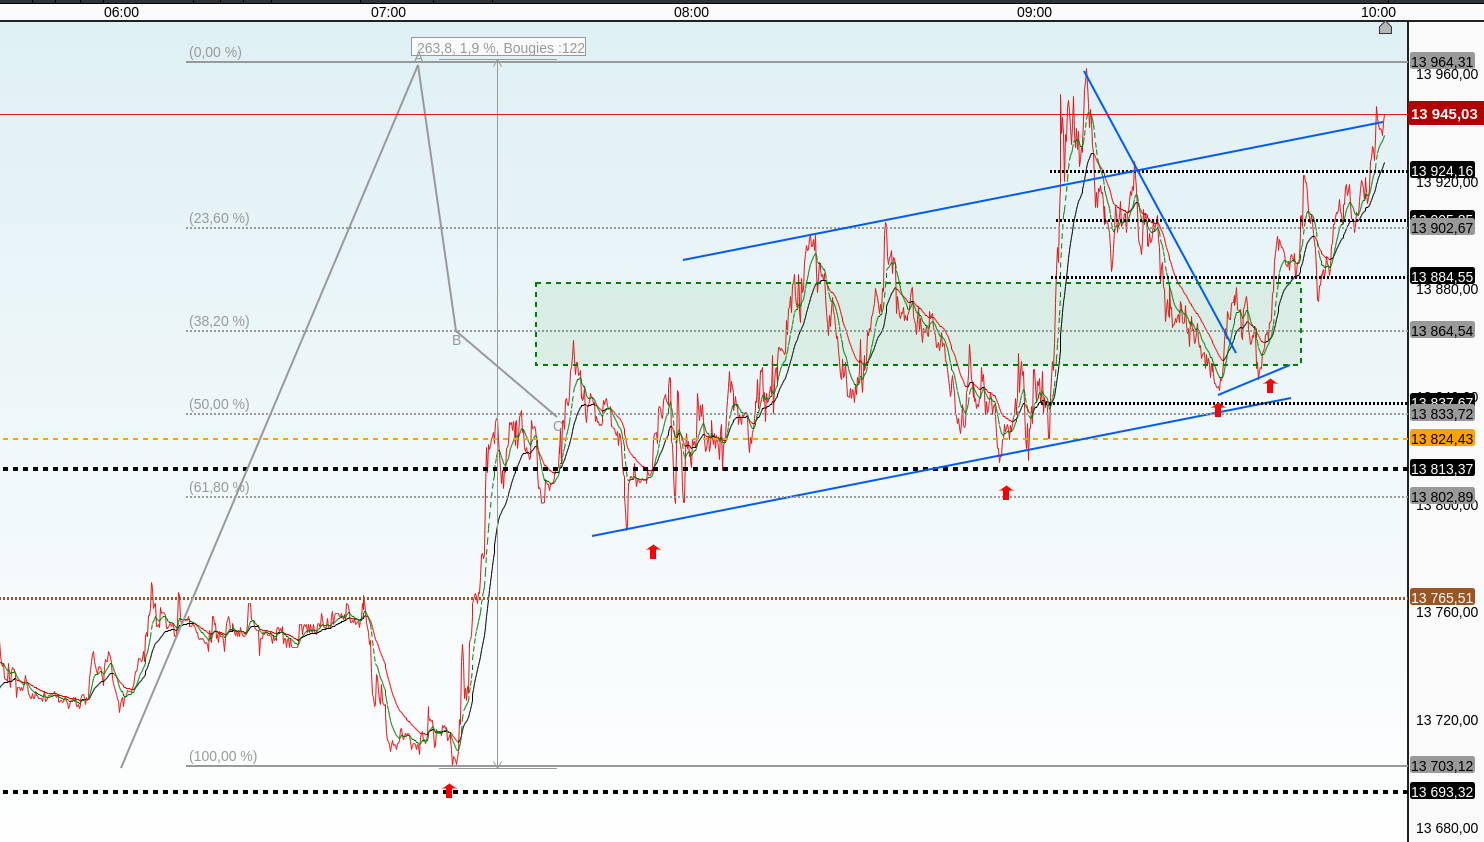Click the 13 680,00 axis value

[1447, 828]
